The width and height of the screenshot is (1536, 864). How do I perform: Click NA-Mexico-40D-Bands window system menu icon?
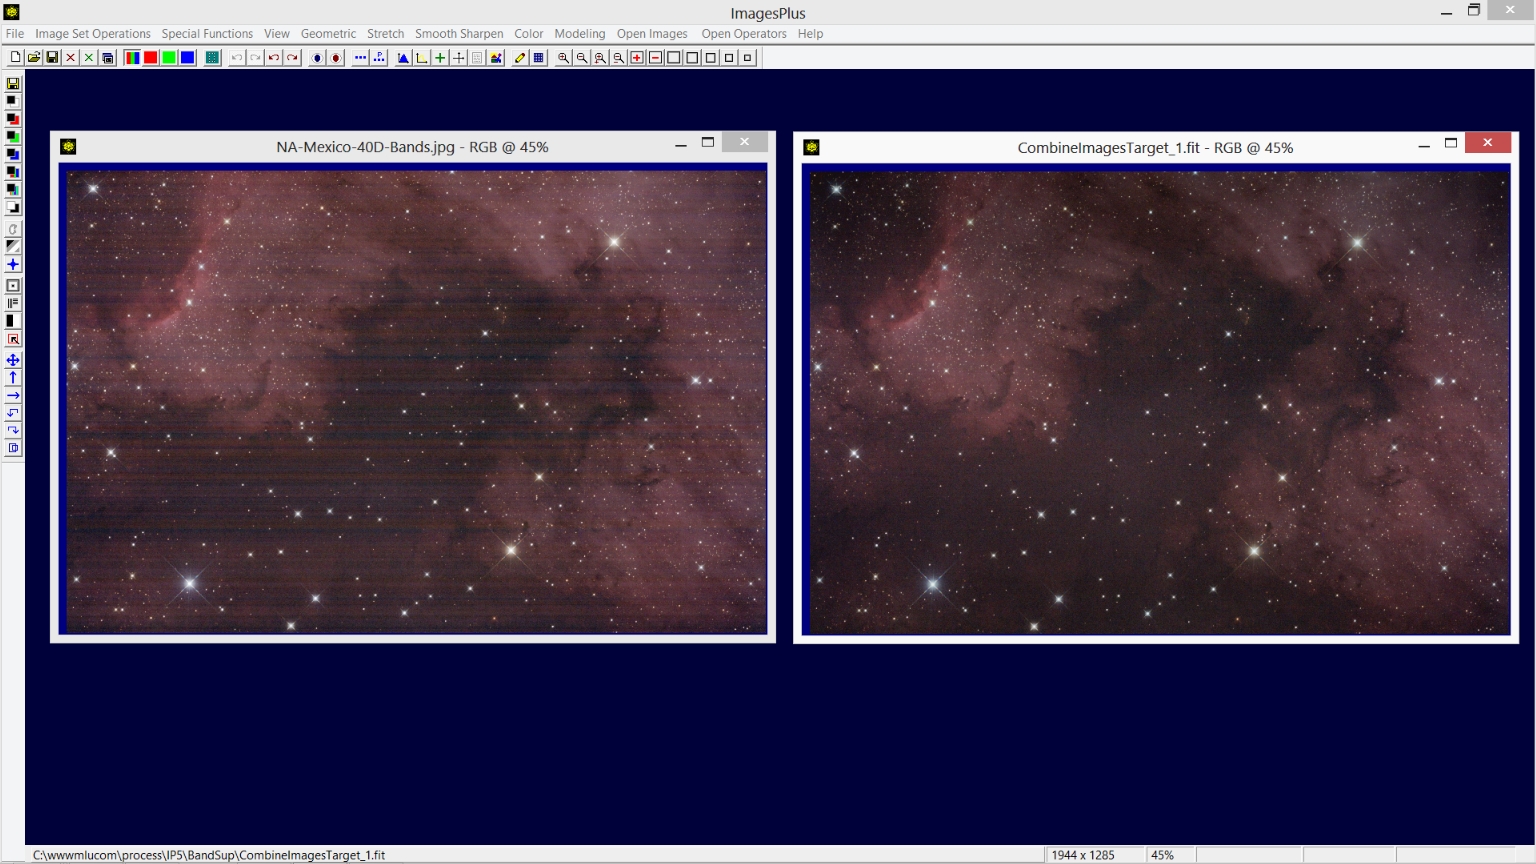pyautogui.click(x=68, y=147)
